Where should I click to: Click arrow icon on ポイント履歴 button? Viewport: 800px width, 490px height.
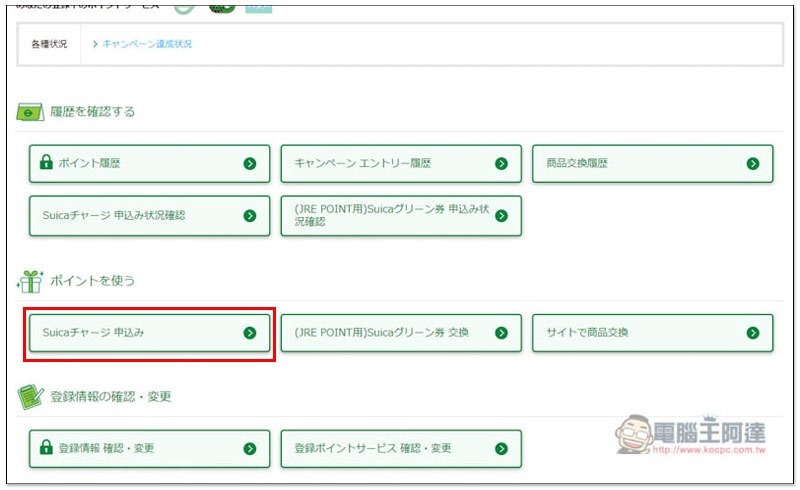point(249,163)
